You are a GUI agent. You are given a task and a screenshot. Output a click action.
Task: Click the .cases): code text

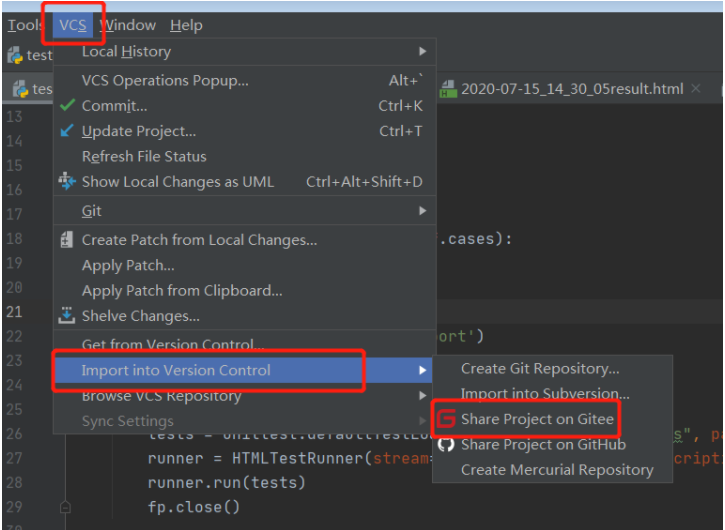point(475,239)
